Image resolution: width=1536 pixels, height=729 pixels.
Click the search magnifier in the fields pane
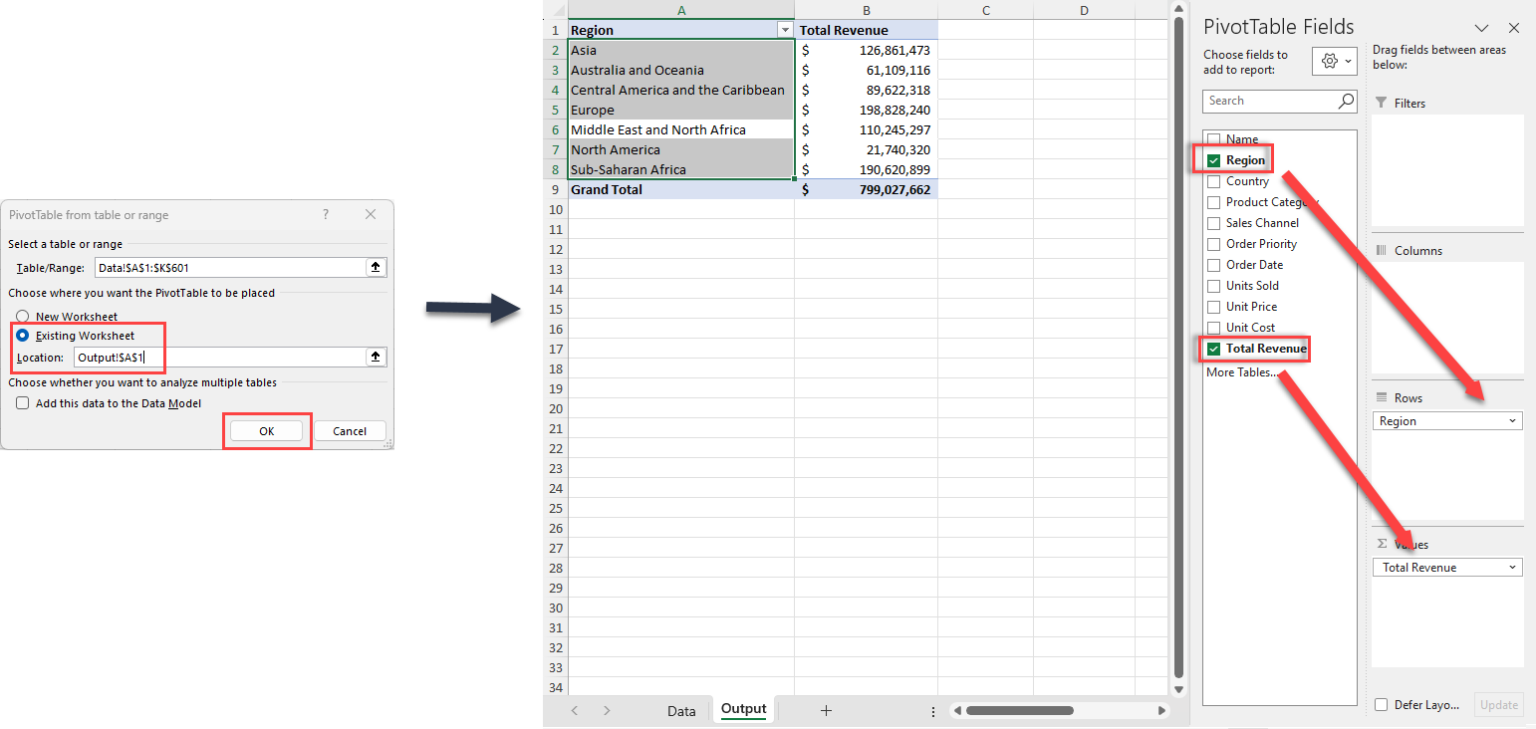[1346, 101]
